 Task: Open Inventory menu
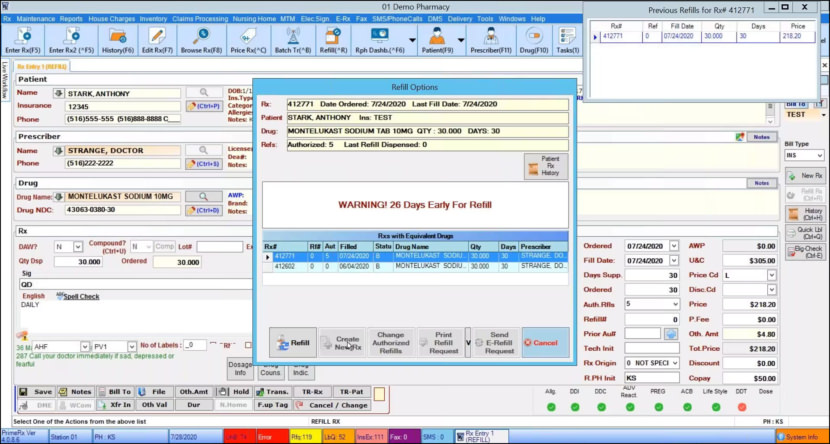click(x=153, y=19)
